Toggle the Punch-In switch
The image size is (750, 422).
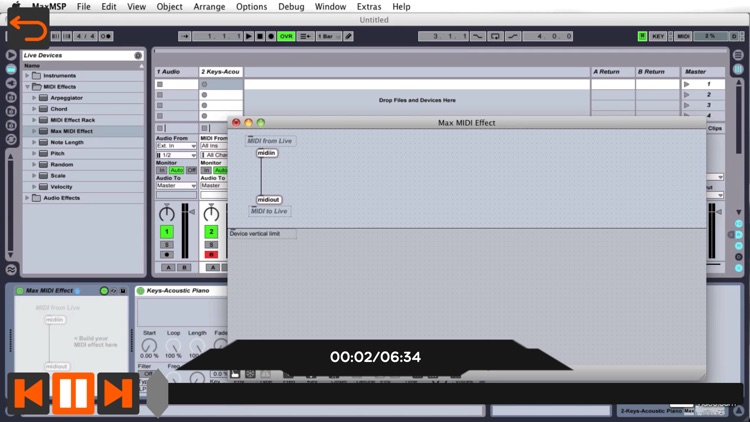pyautogui.click(x=477, y=36)
